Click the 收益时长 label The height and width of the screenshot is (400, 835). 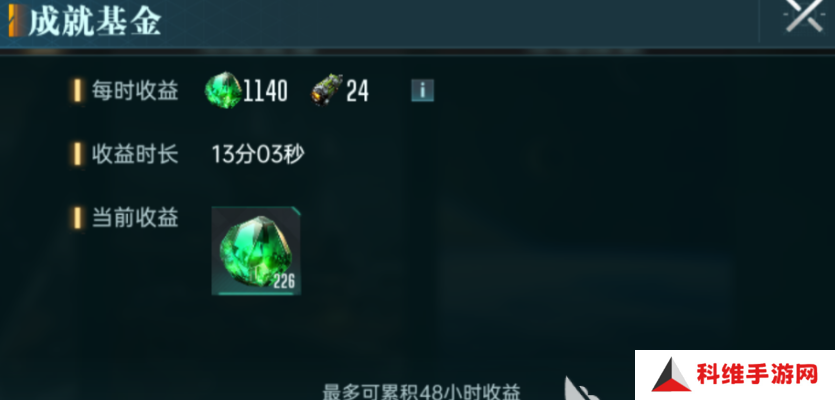tap(135, 154)
